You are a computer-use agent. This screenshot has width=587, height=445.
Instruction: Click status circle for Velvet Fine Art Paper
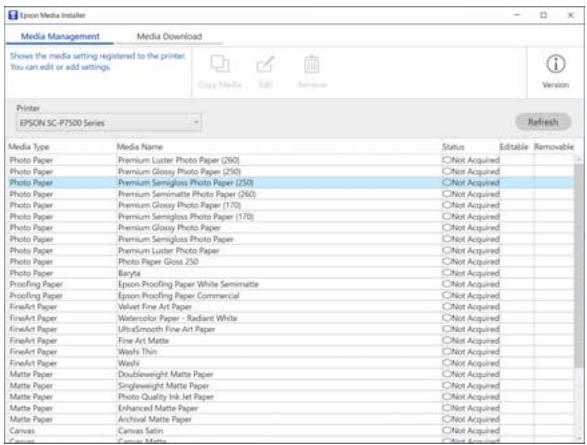(x=446, y=306)
